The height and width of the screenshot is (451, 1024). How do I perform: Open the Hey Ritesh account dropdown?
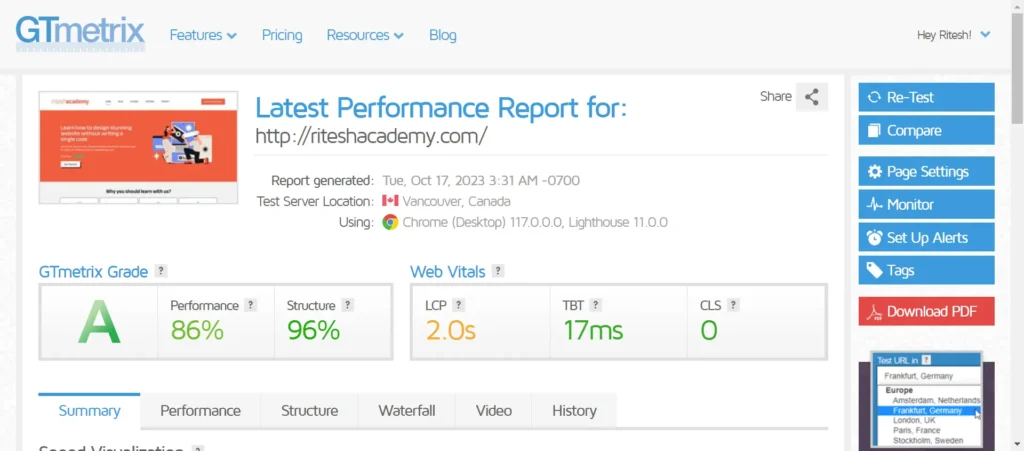click(x=953, y=35)
